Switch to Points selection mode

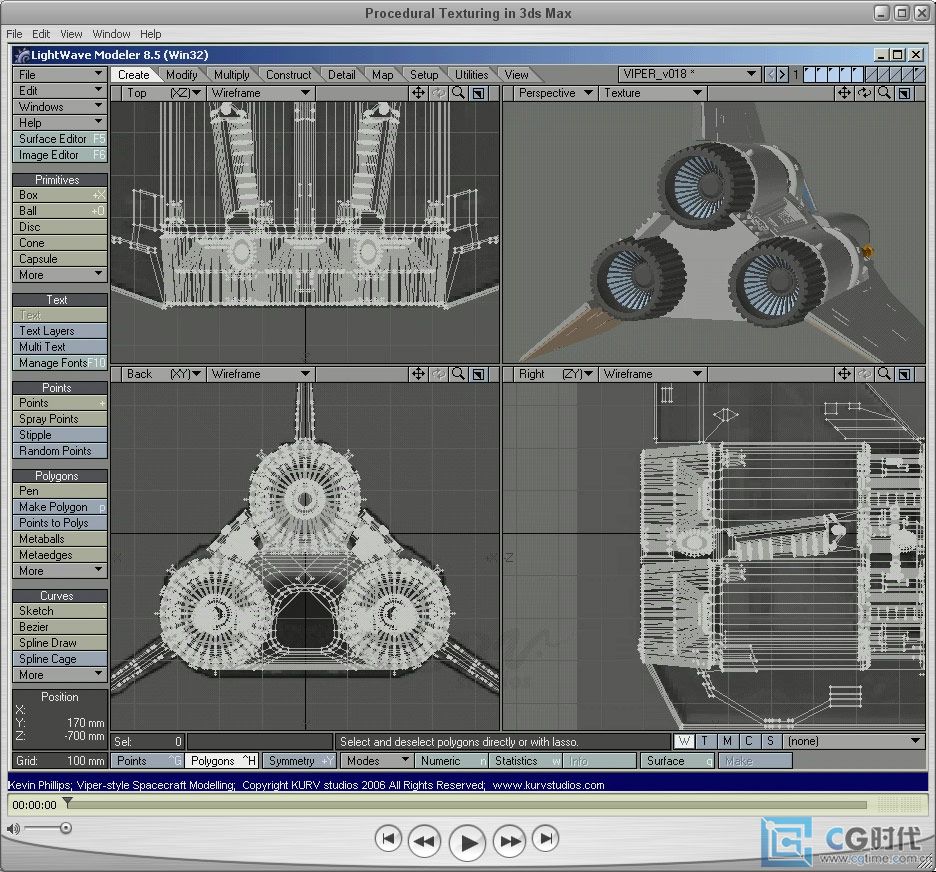point(147,761)
